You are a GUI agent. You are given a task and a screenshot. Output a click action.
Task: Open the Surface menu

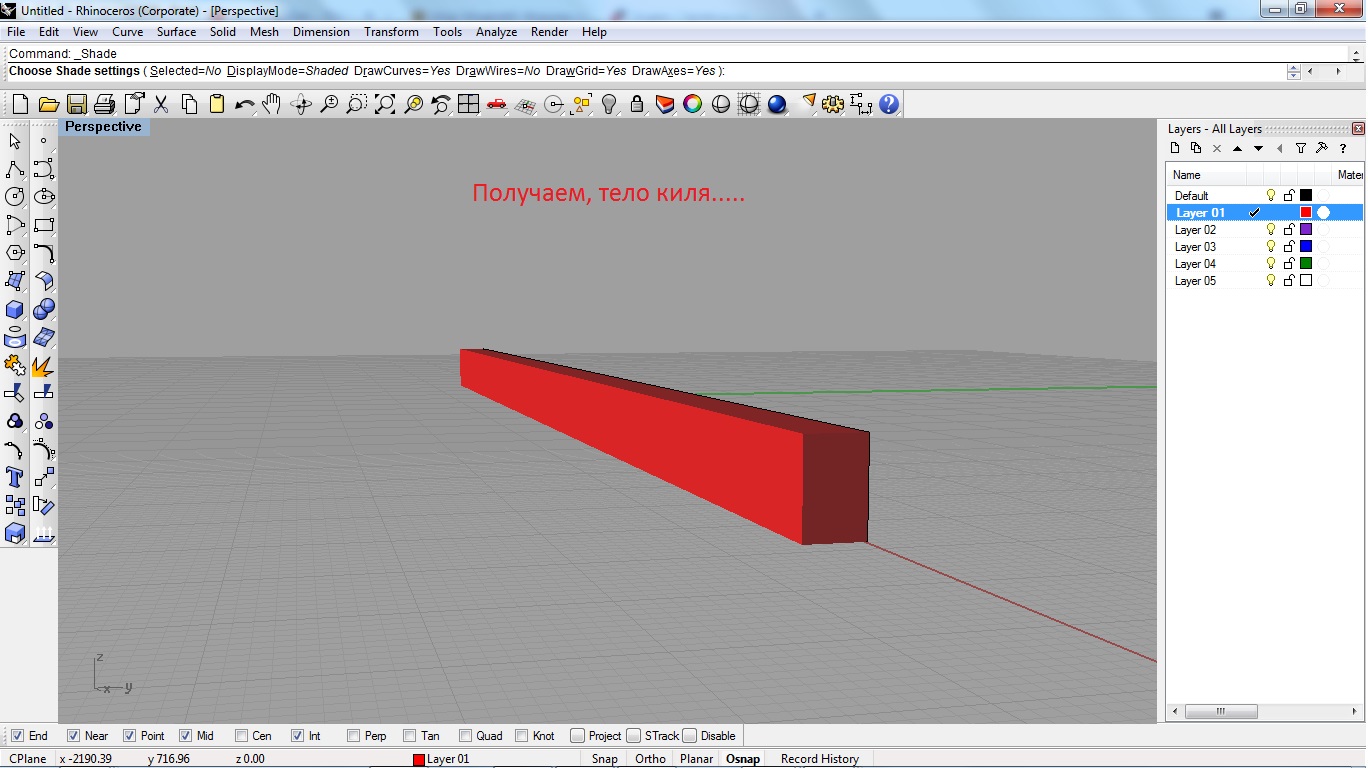(176, 32)
